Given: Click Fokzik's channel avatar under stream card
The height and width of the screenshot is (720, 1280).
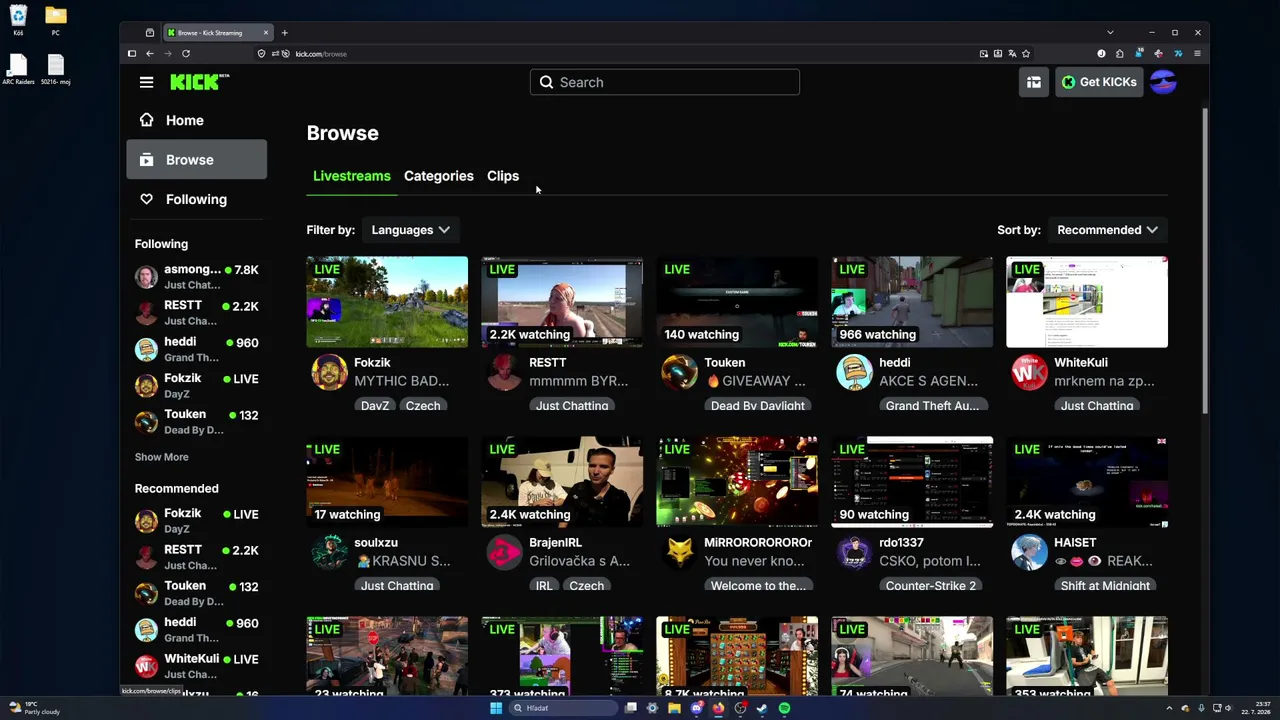Looking at the screenshot, I should pos(329,372).
